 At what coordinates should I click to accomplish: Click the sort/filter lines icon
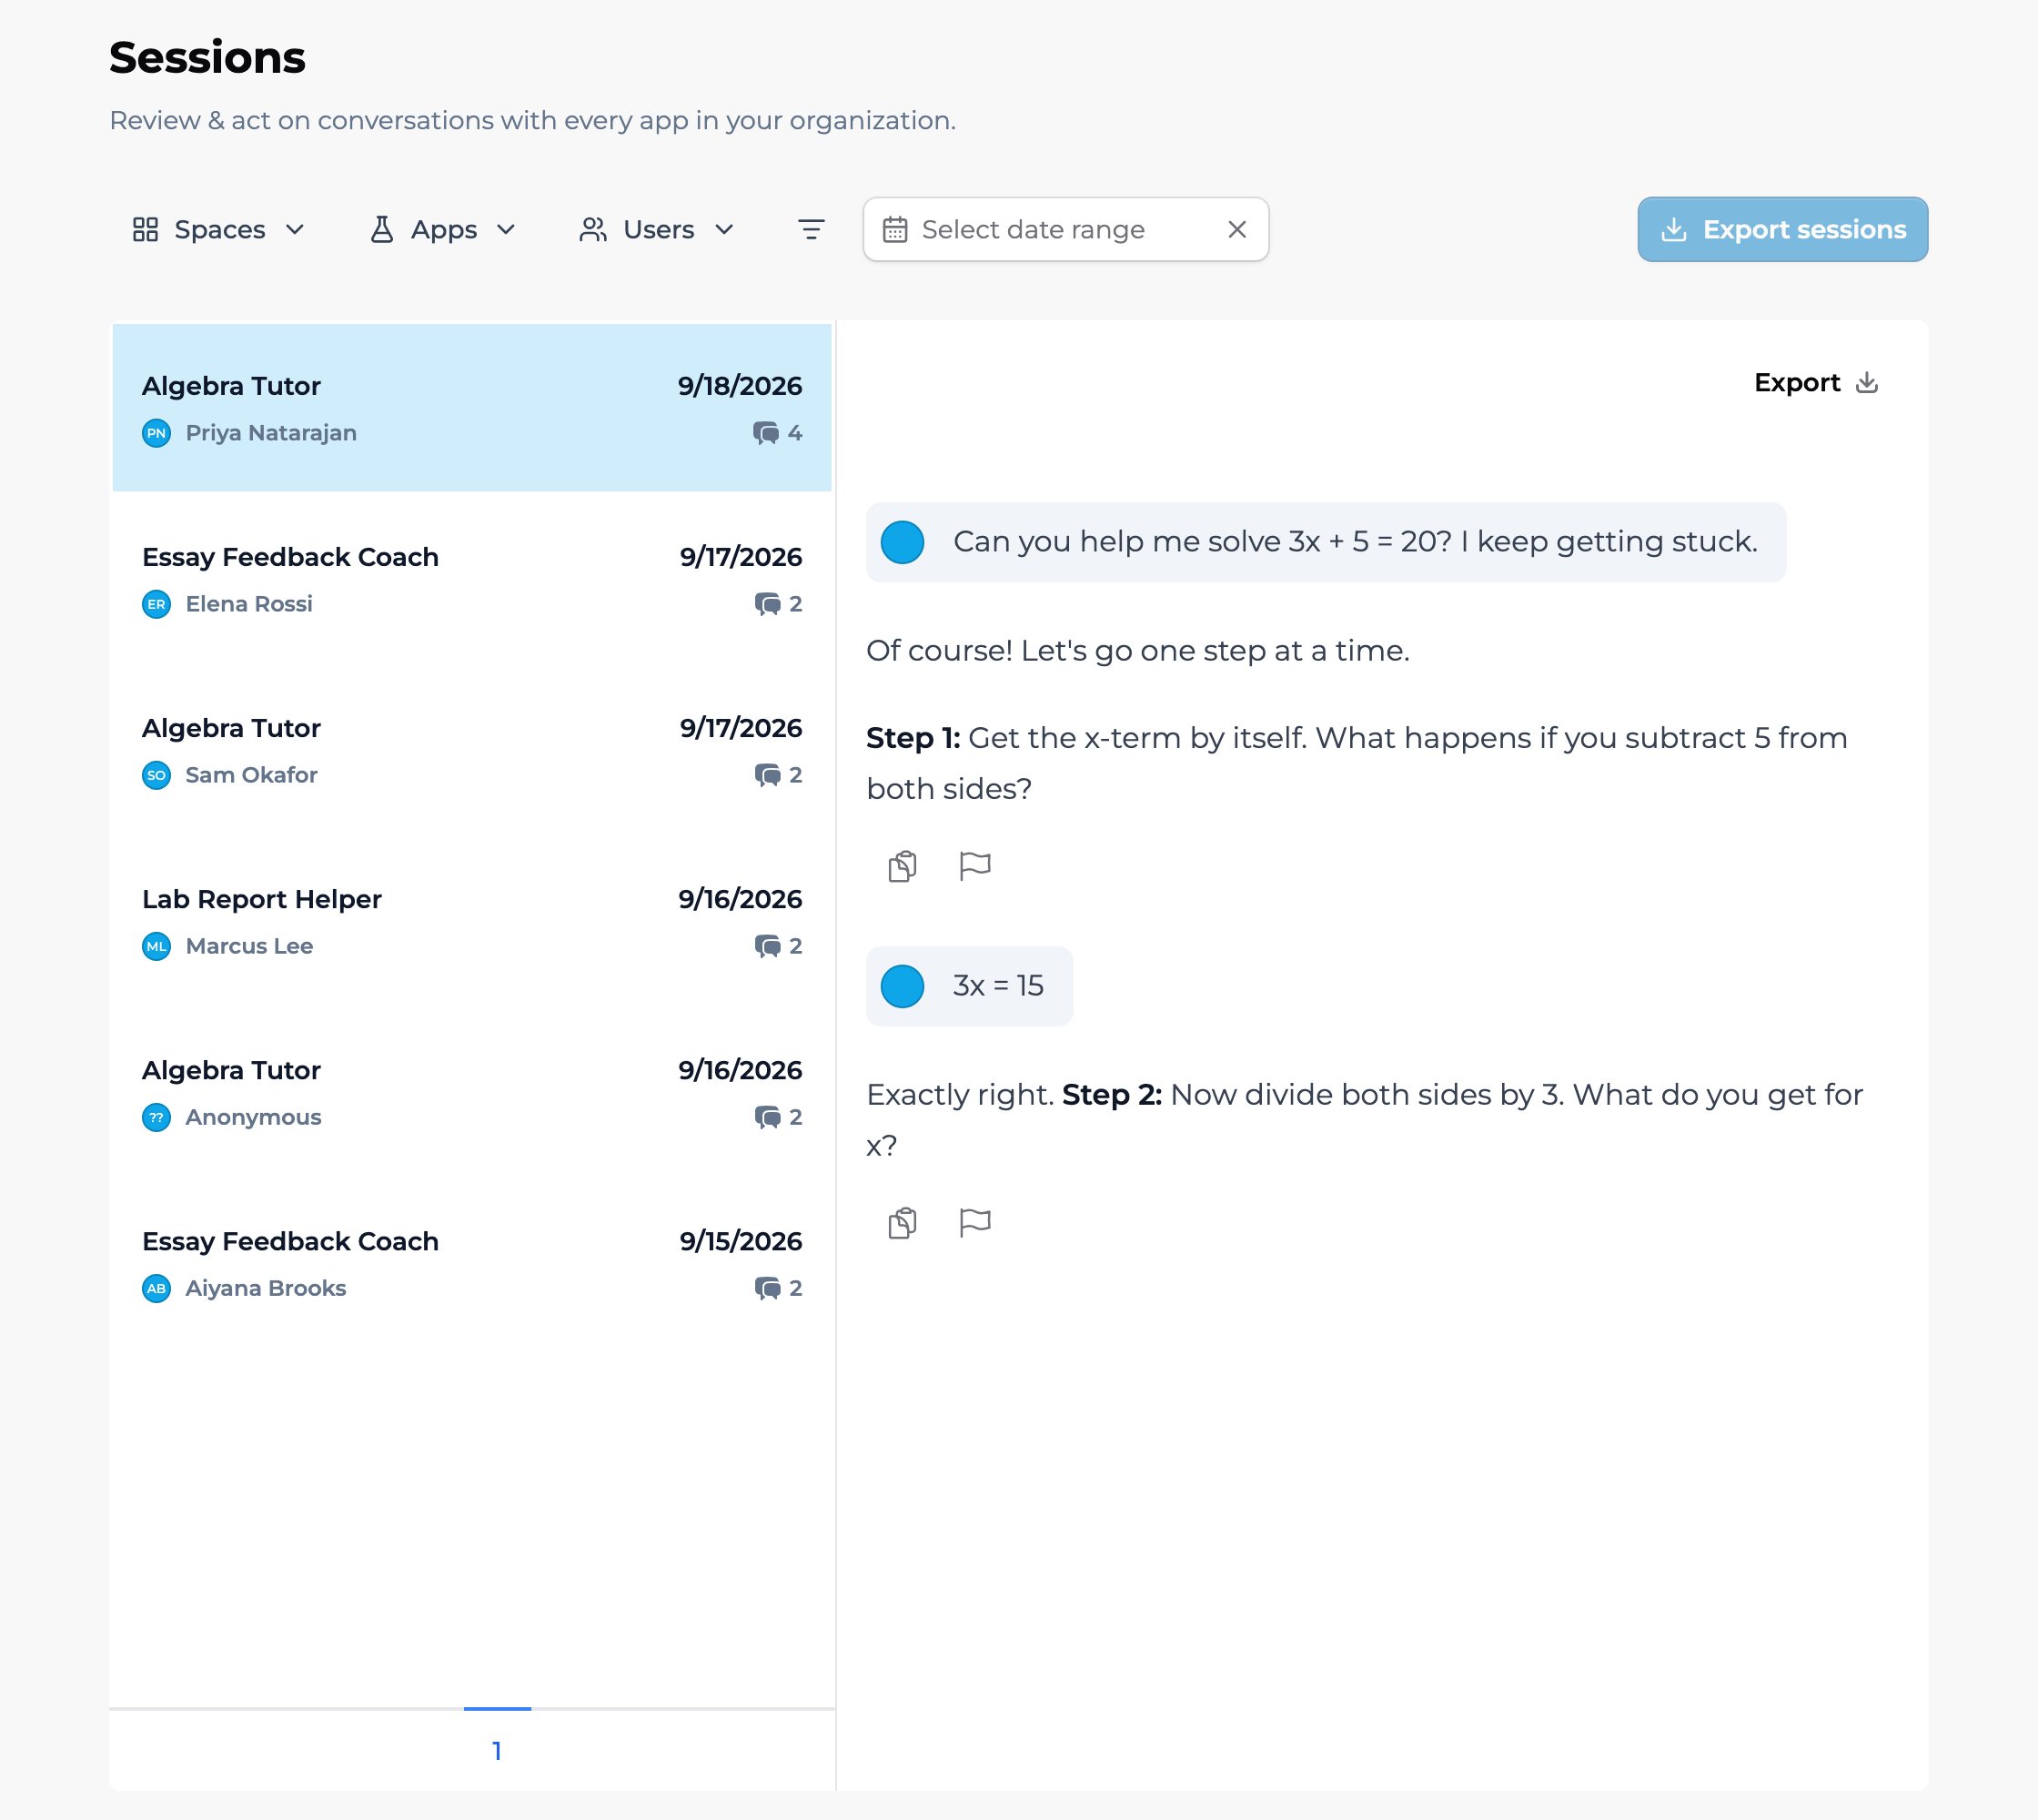[811, 229]
